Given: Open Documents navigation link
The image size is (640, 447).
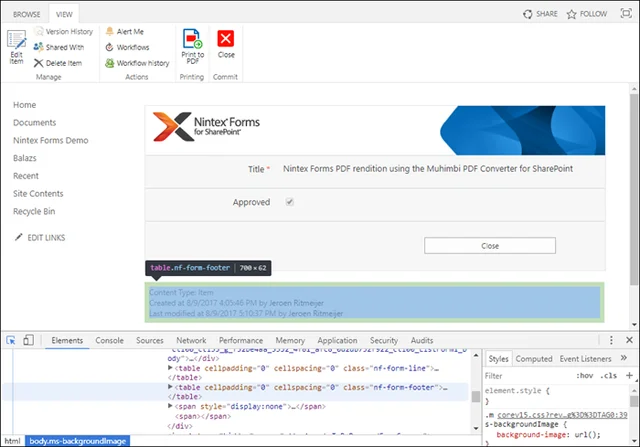Looking at the screenshot, I should click(34, 122).
